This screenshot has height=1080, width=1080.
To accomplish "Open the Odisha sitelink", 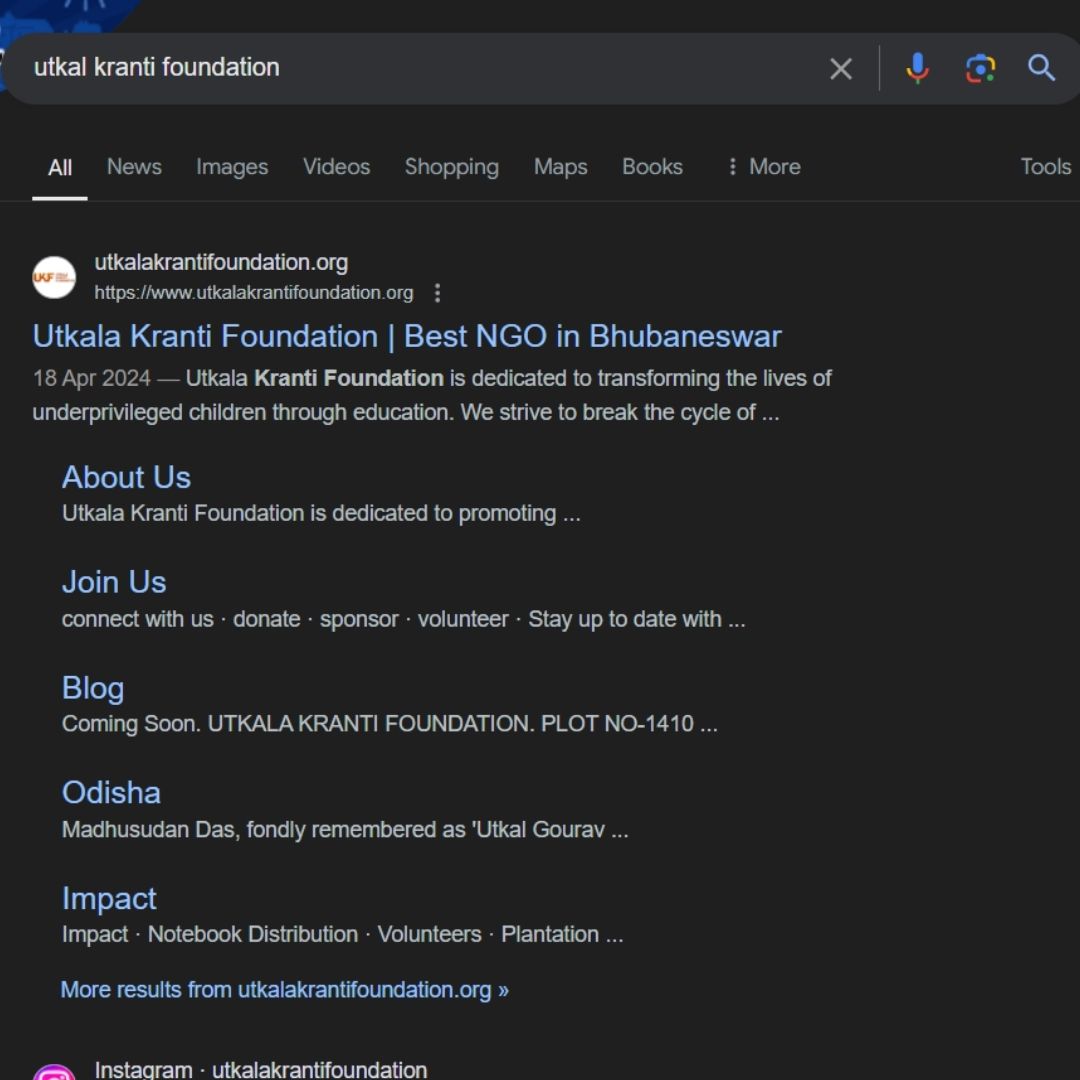I will pyautogui.click(x=112, y=793).
